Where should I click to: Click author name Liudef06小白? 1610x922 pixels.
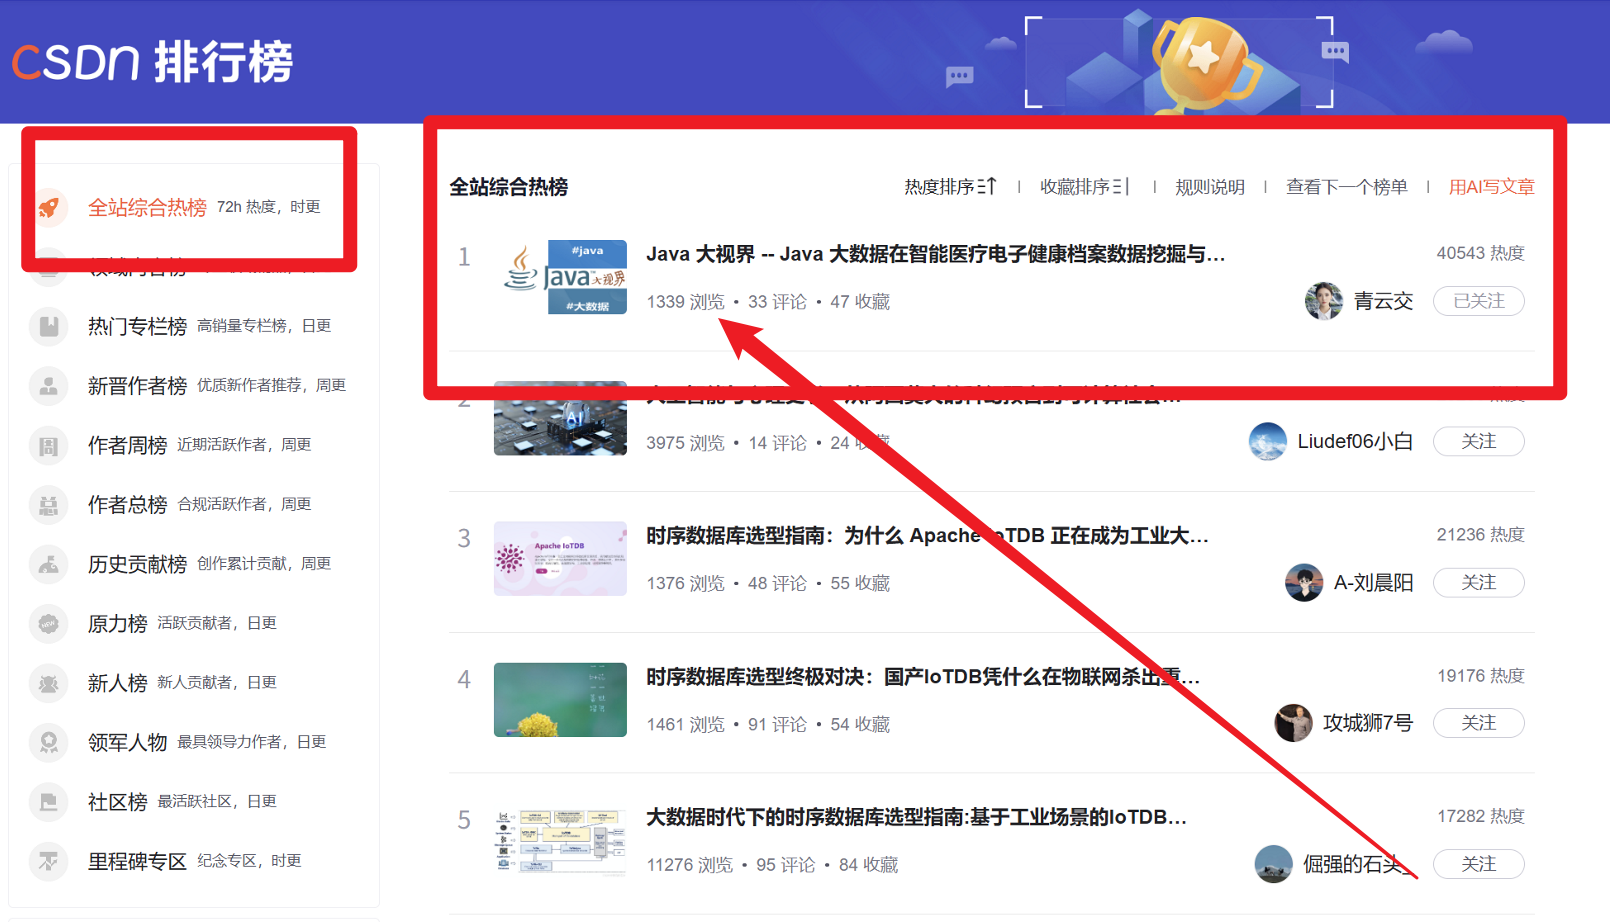click(1355, 441)
